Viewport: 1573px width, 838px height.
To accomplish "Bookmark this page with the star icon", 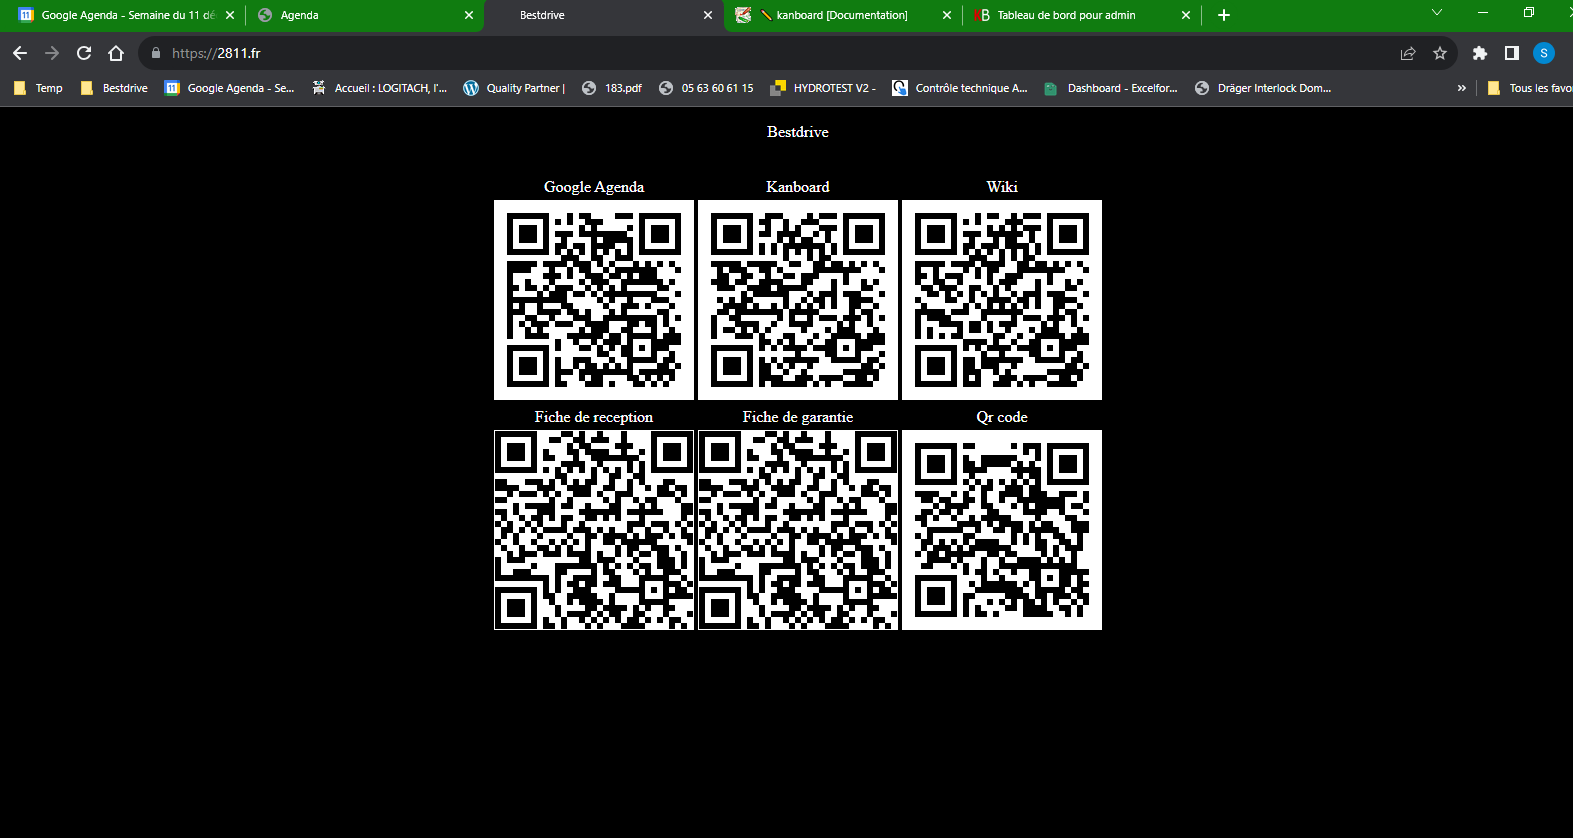I will coord(1440,53).
